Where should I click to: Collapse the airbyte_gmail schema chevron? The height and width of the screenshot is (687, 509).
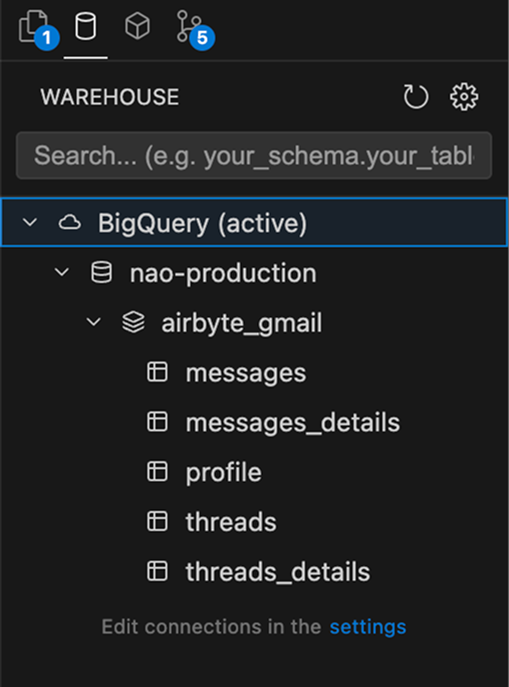coord(94,322)
